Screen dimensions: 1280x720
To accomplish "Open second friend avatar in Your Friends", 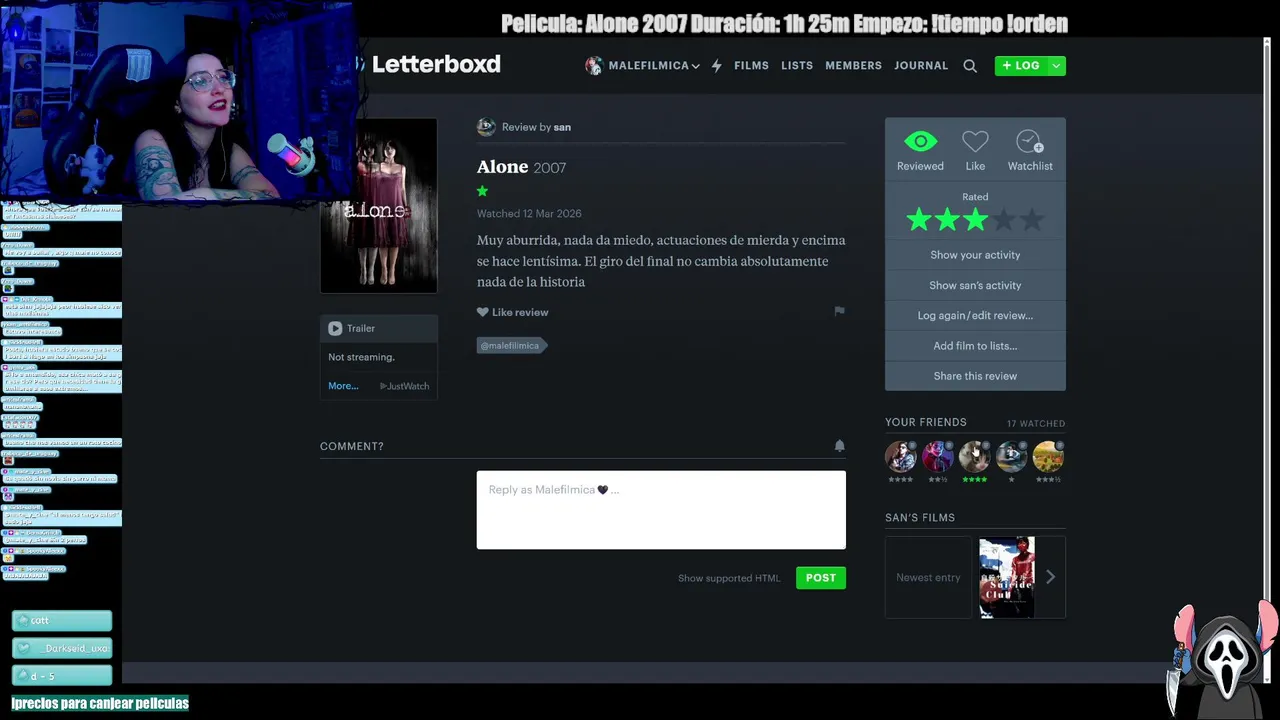I will 937,457.
